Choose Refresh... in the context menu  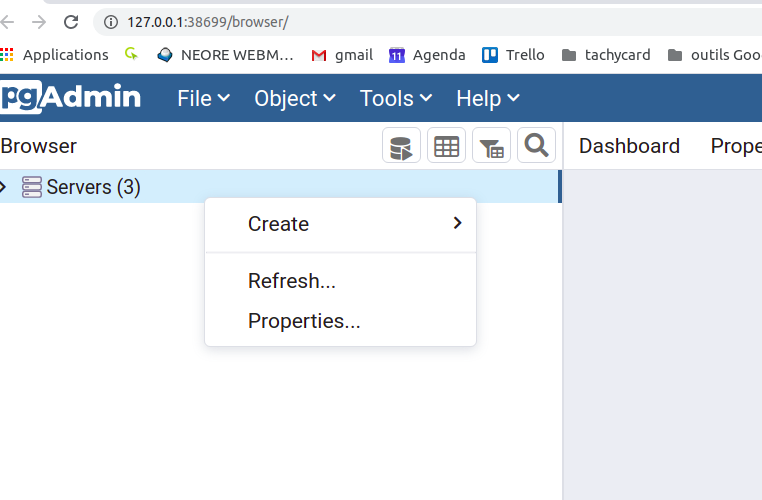pyautogui.click(x=340, y=281)
